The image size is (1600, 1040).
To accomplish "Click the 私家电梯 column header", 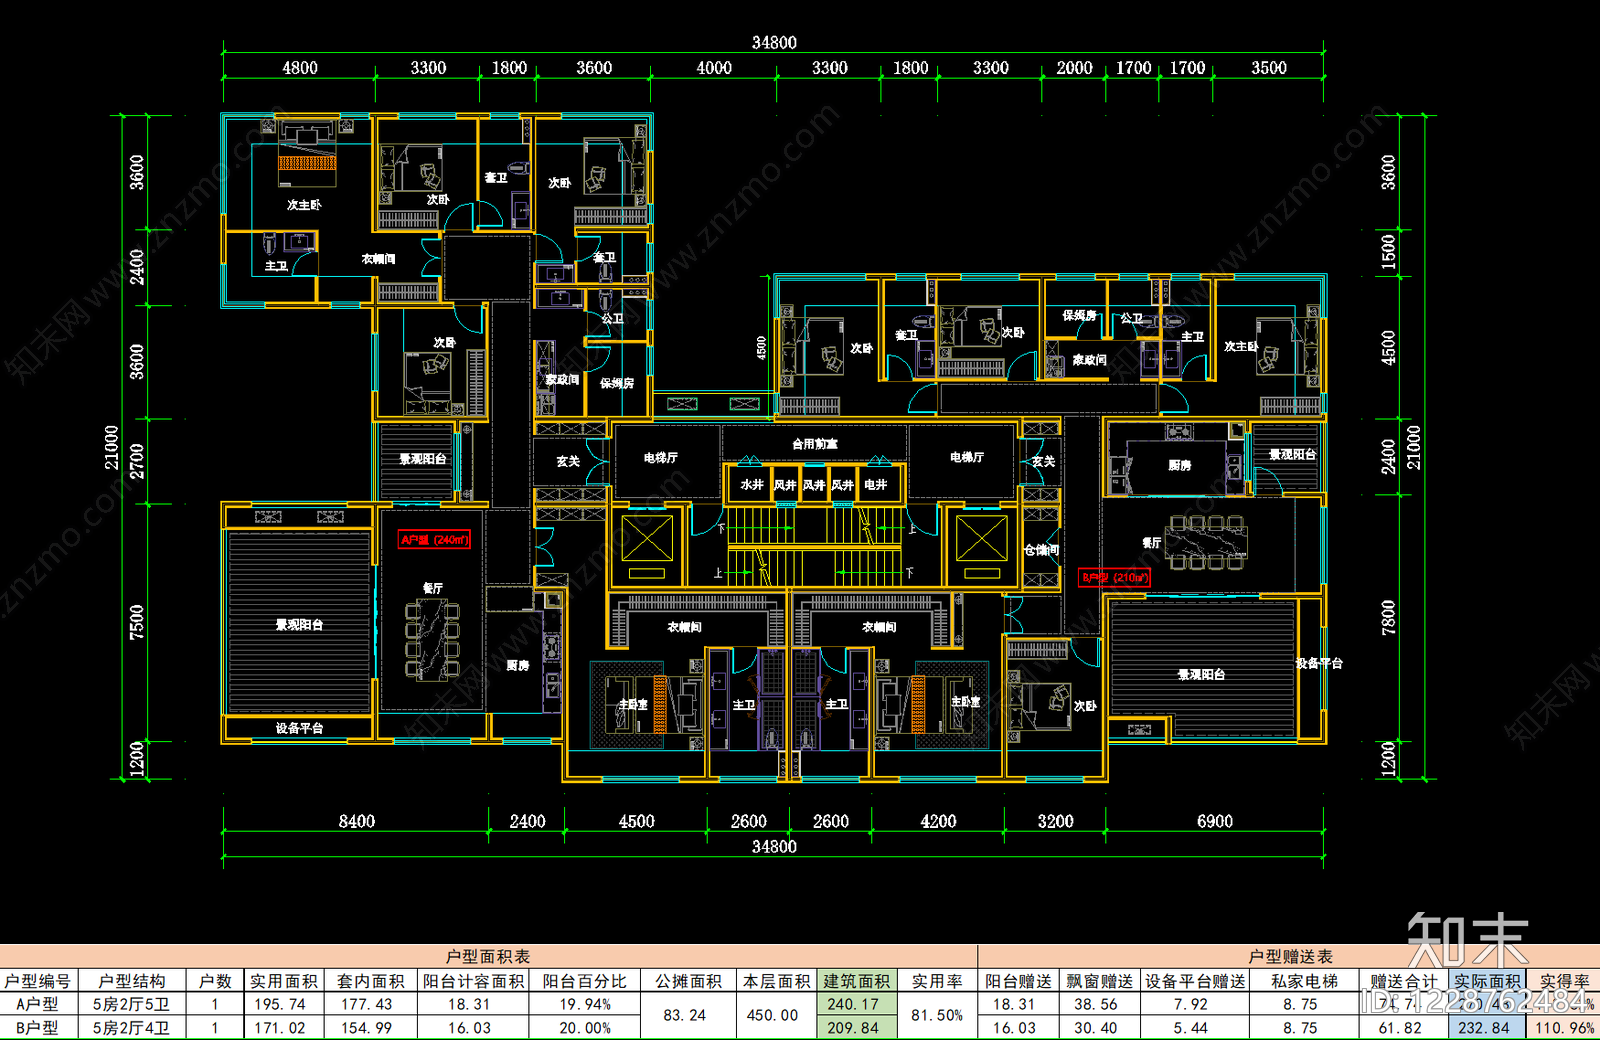I will 1305,981.
